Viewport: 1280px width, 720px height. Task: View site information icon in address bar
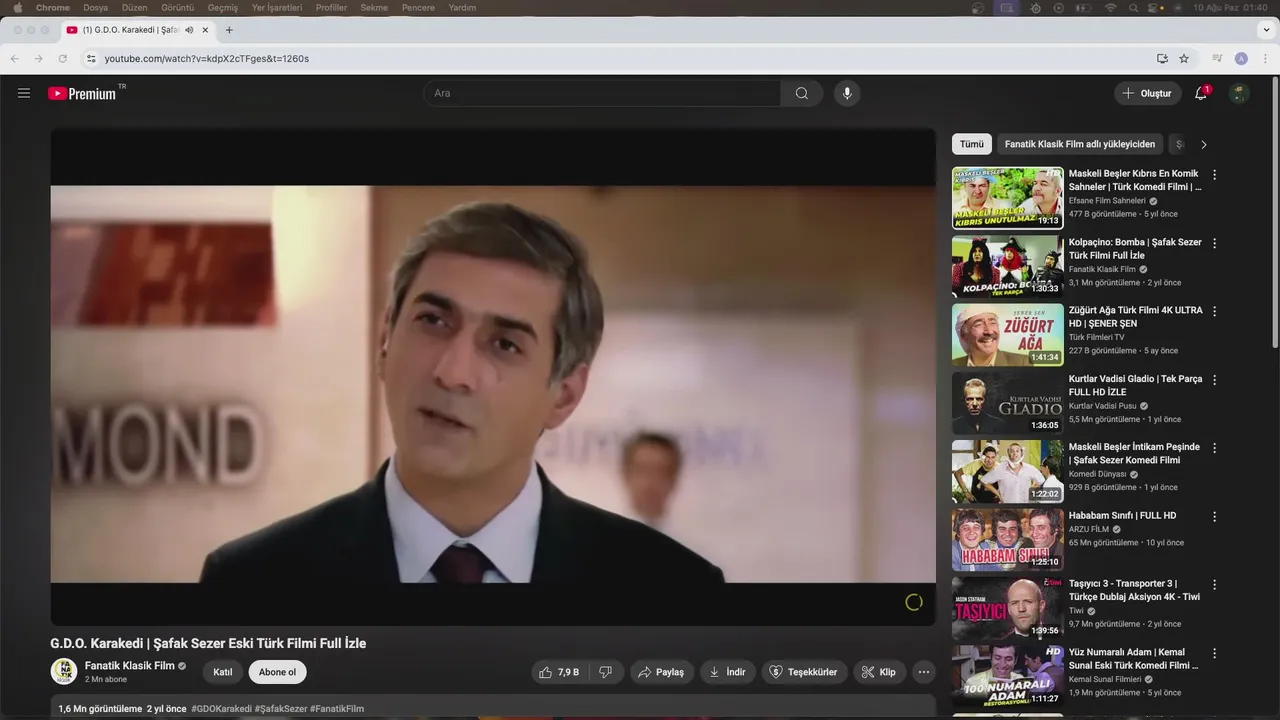coord(91,58)
